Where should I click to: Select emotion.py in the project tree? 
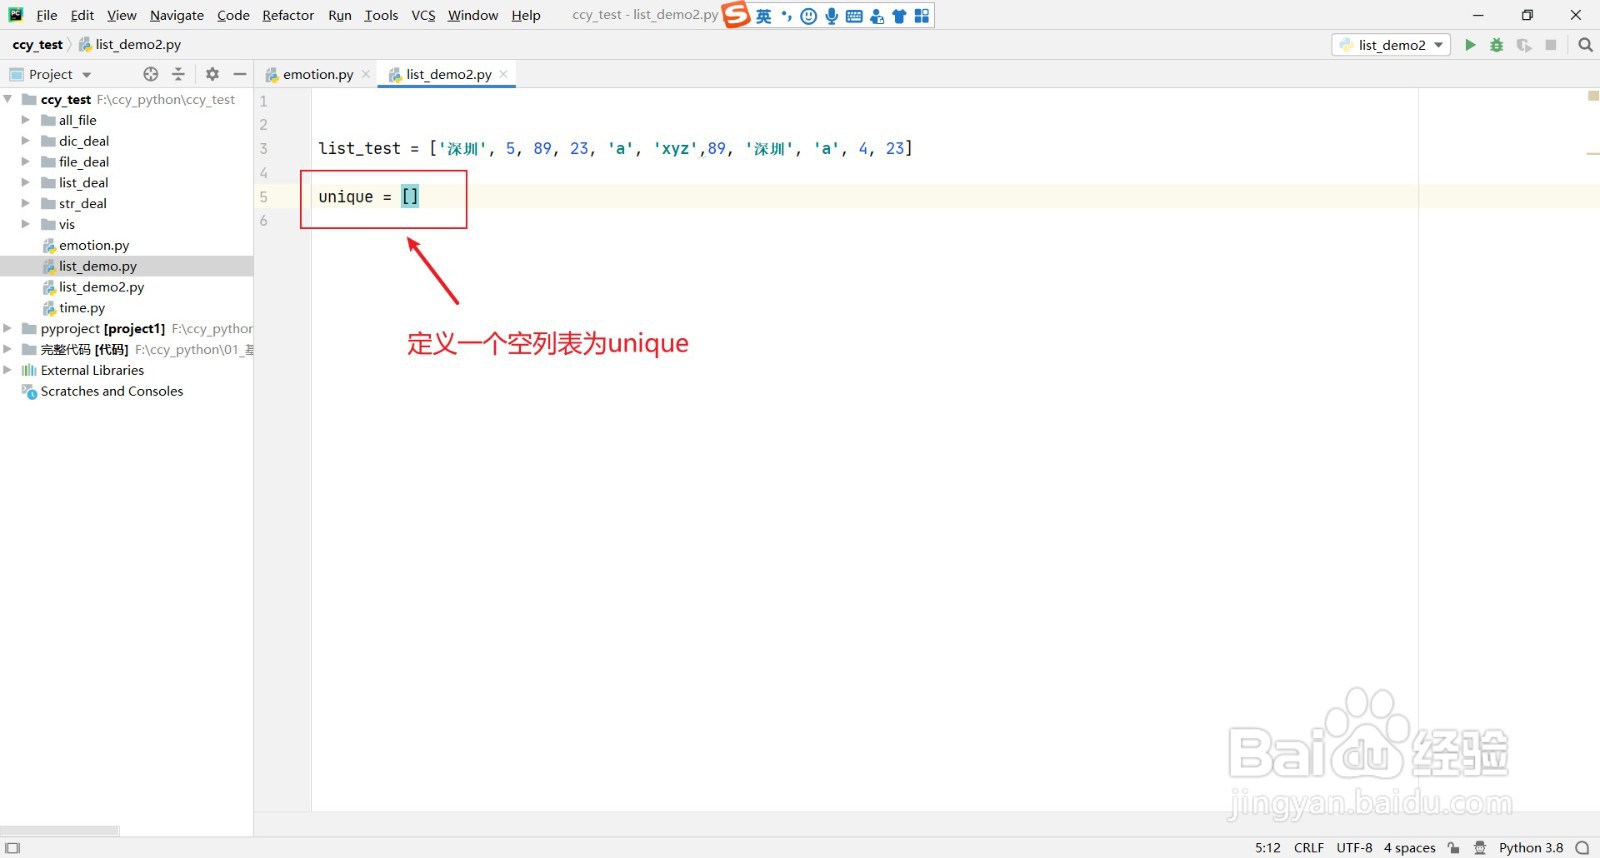94,245
